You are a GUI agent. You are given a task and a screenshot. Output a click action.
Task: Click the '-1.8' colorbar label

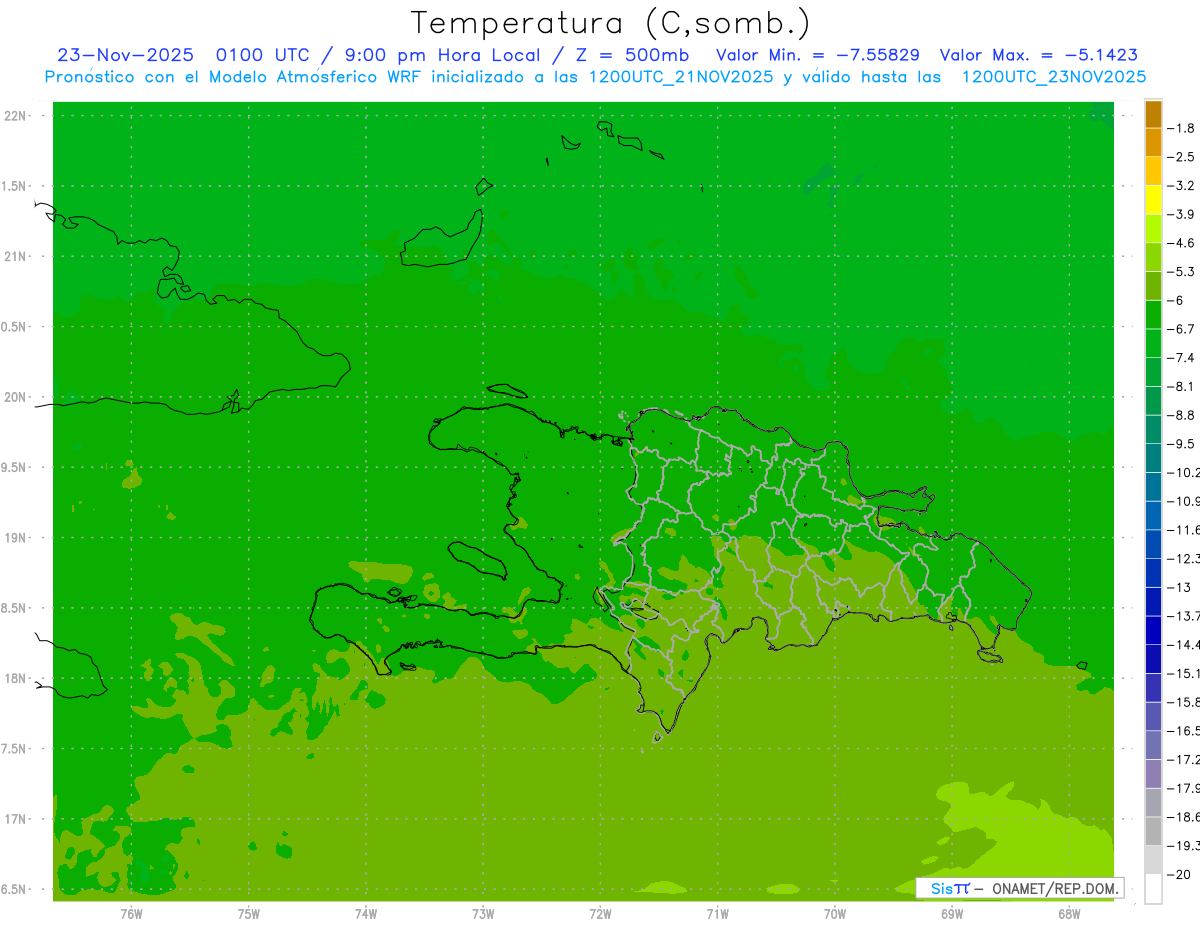(x=1181, y=128)
